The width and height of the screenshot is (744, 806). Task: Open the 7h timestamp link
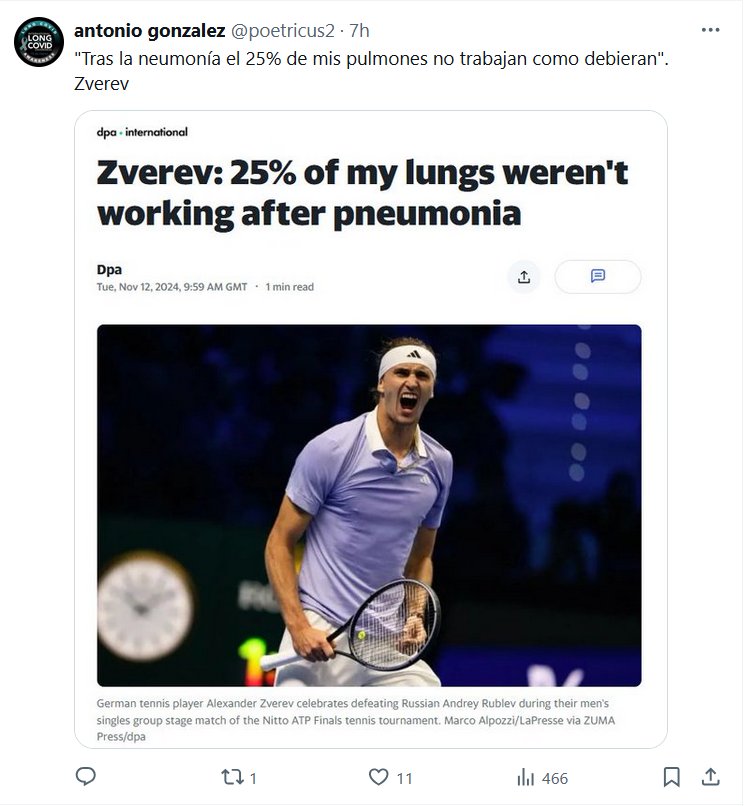coord(359,31)
